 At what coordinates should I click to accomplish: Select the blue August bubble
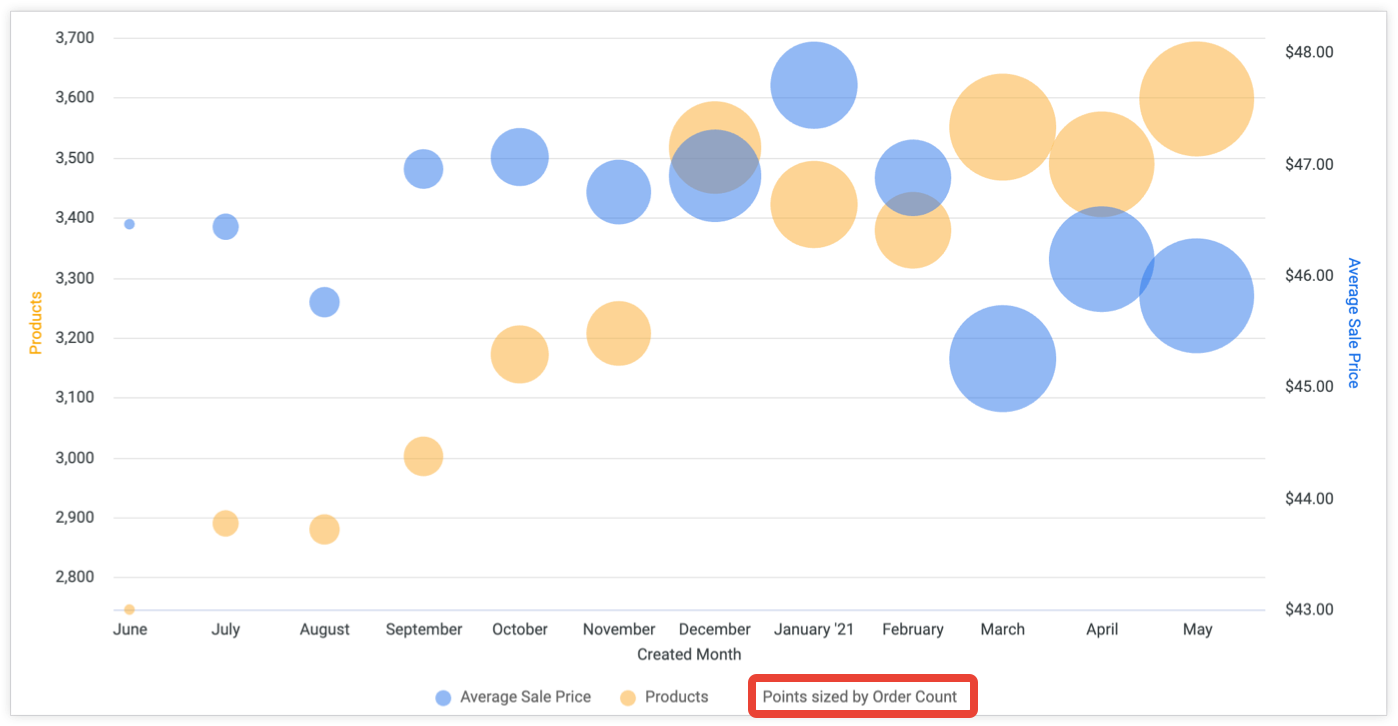click(324, 302)
